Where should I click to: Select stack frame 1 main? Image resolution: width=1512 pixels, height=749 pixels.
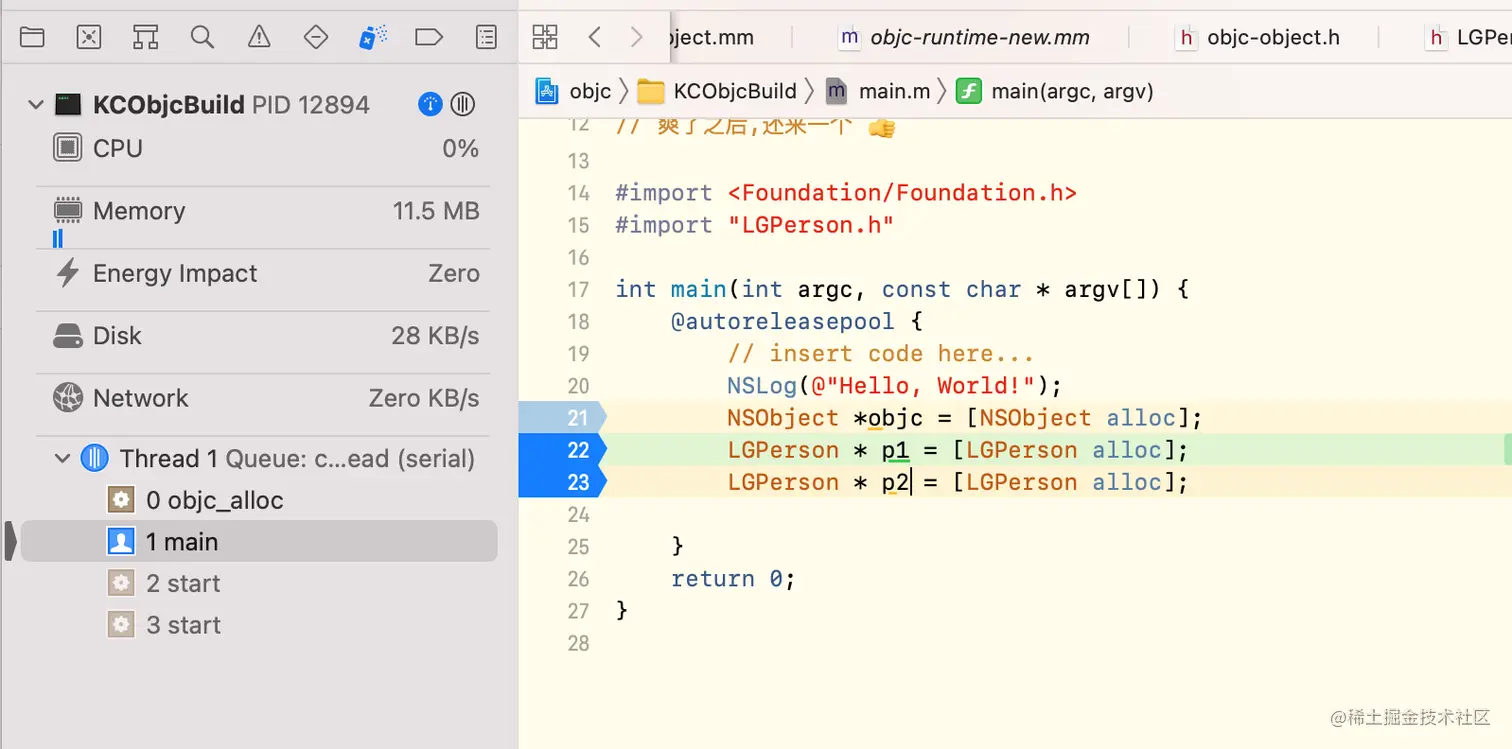(259, 541)
